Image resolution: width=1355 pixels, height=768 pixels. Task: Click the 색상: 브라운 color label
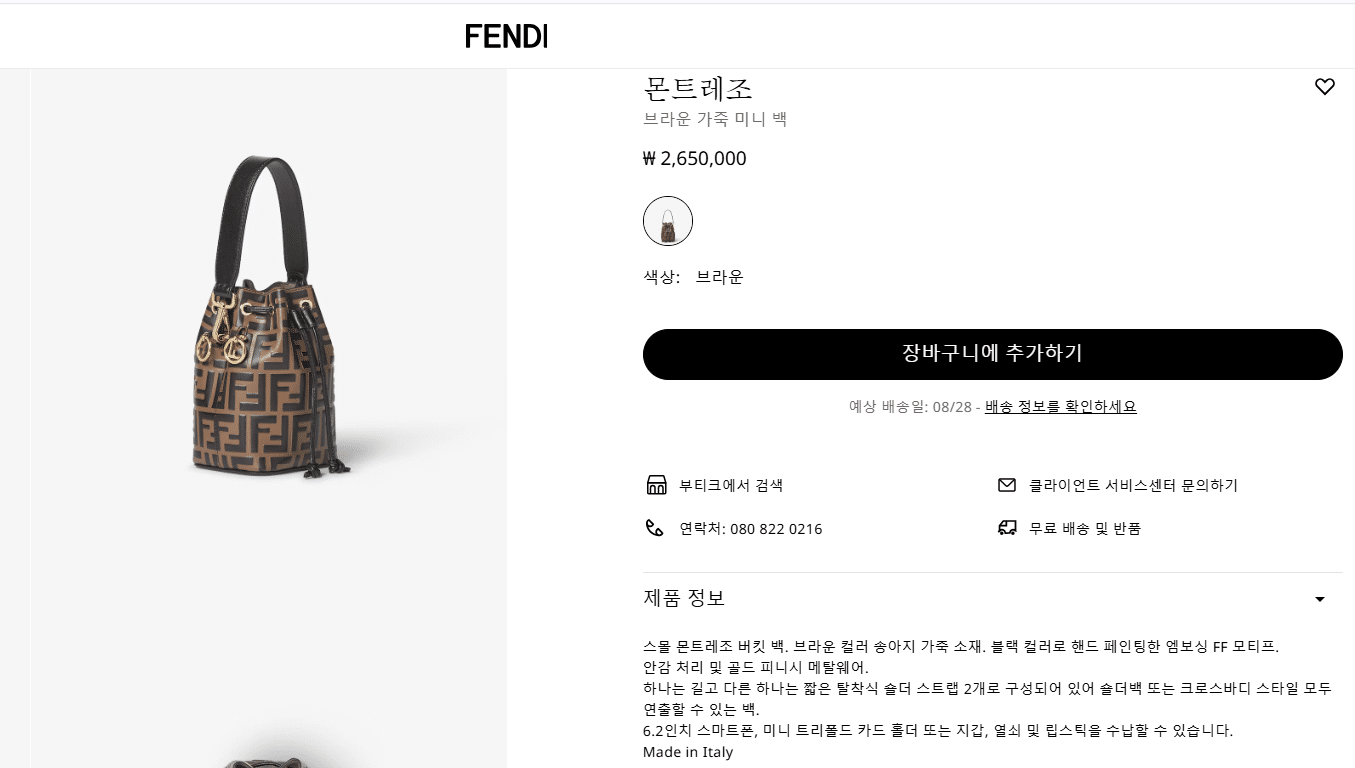point(693,278)
